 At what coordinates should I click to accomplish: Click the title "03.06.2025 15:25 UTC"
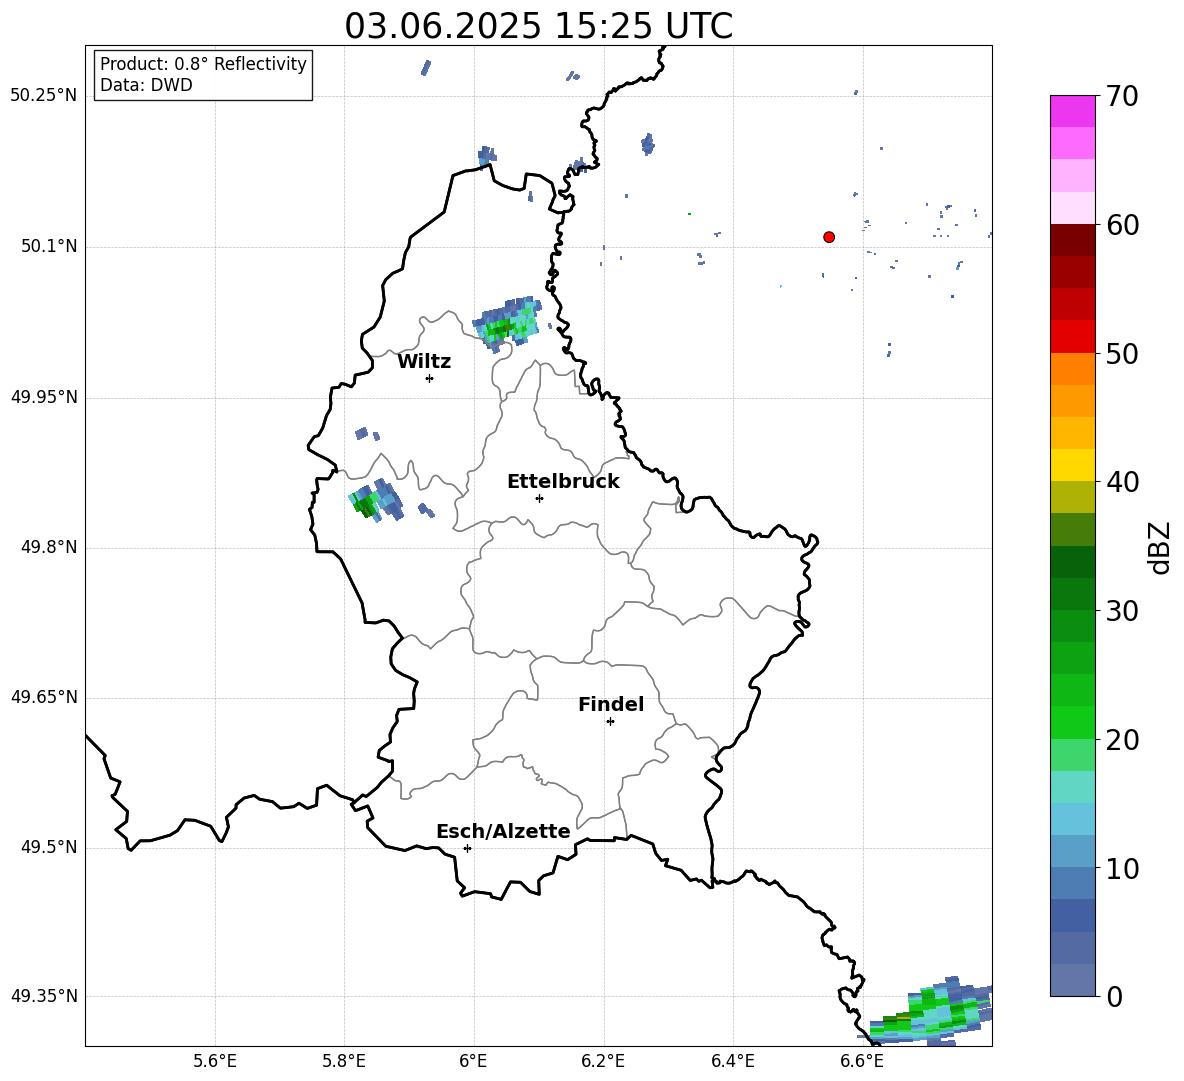538,26
